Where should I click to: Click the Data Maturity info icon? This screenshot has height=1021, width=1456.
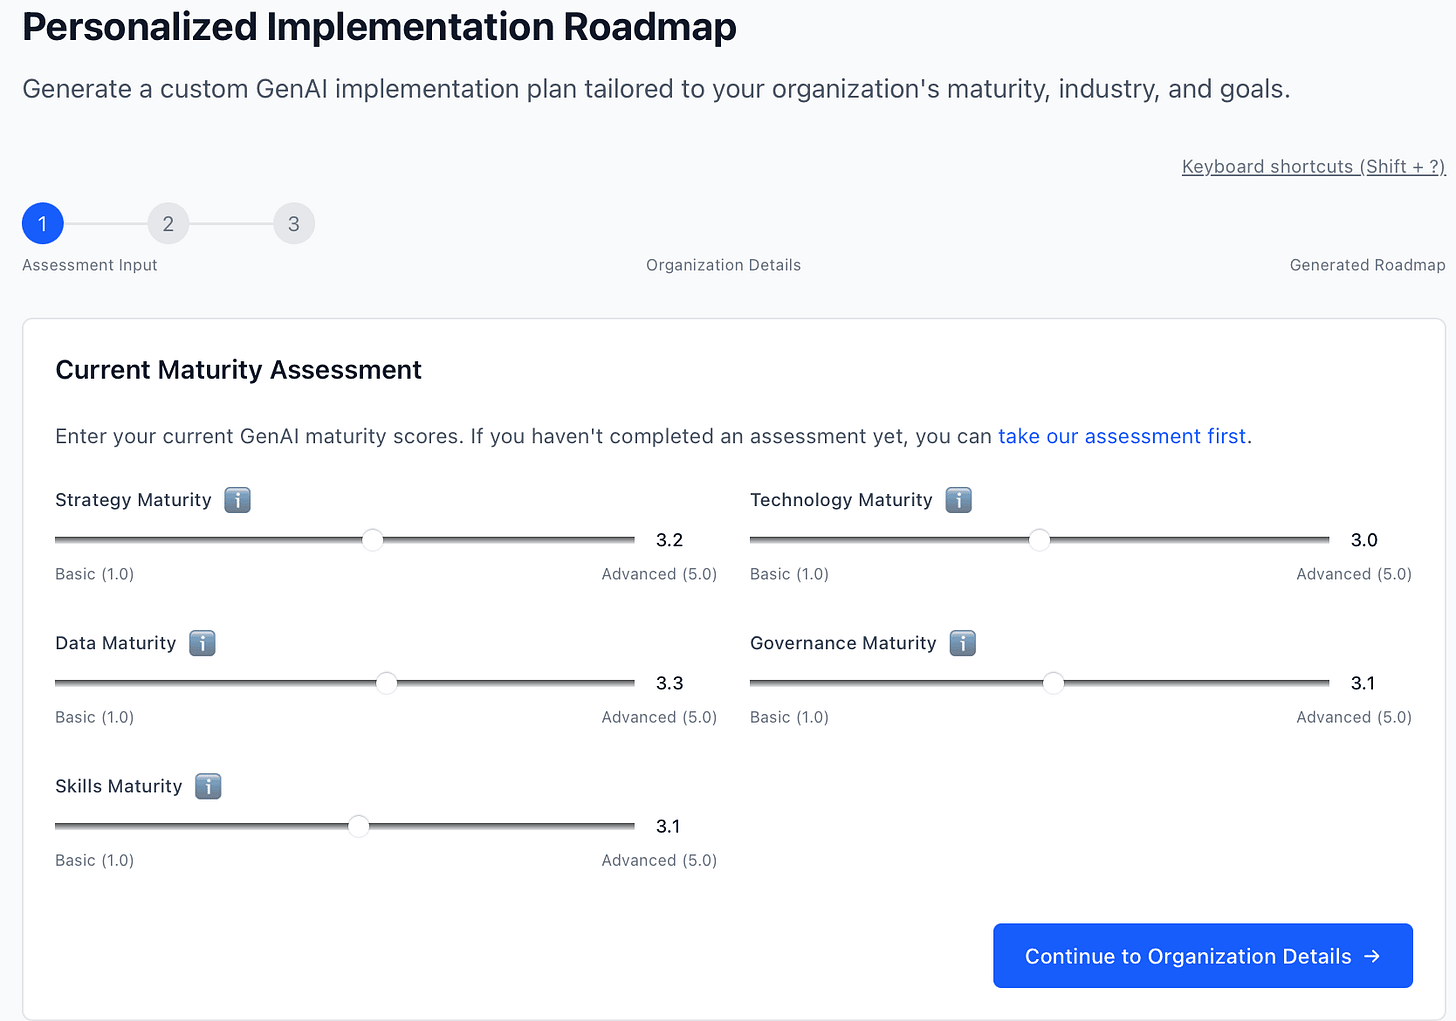[x=202, y=643]
